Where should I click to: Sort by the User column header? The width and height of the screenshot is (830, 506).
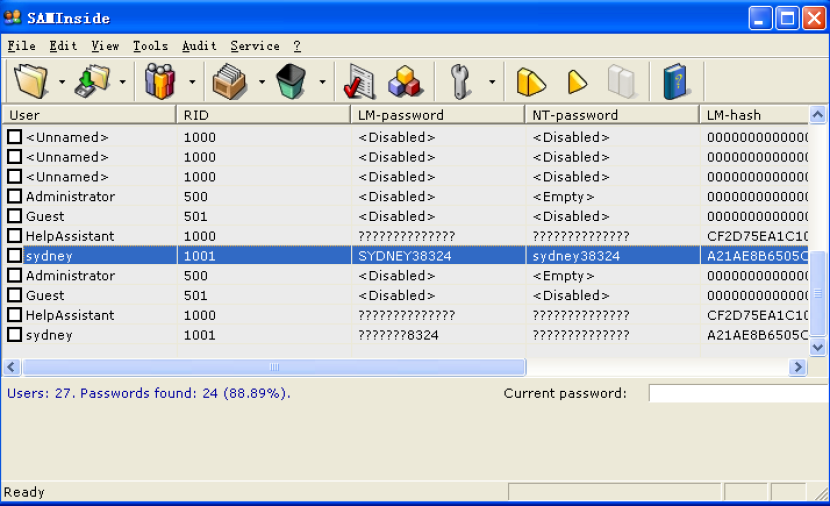pyautogui.click(x=89, y=115)
